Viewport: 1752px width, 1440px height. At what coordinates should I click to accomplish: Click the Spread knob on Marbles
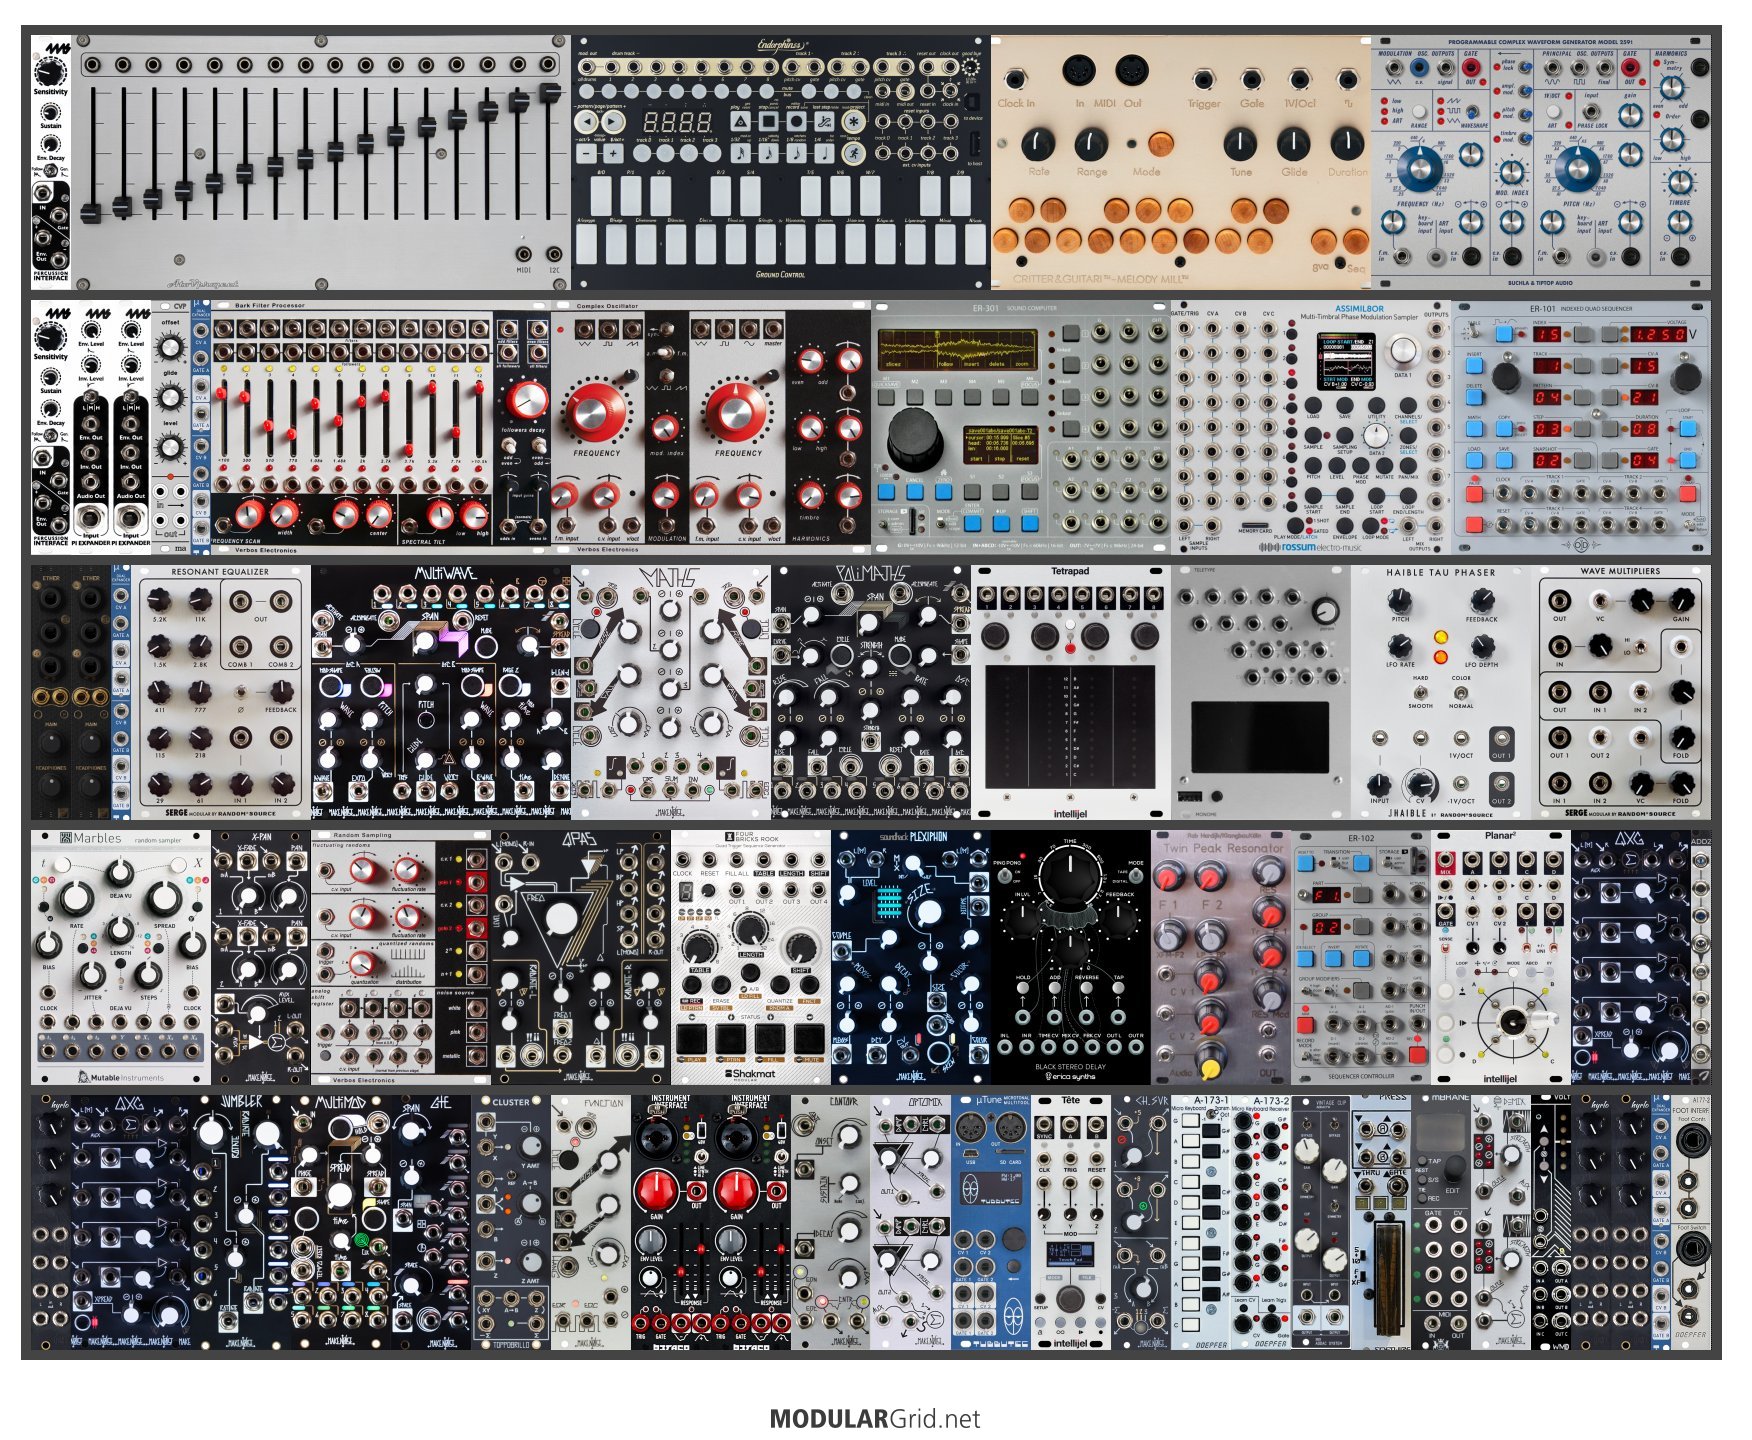163,898
